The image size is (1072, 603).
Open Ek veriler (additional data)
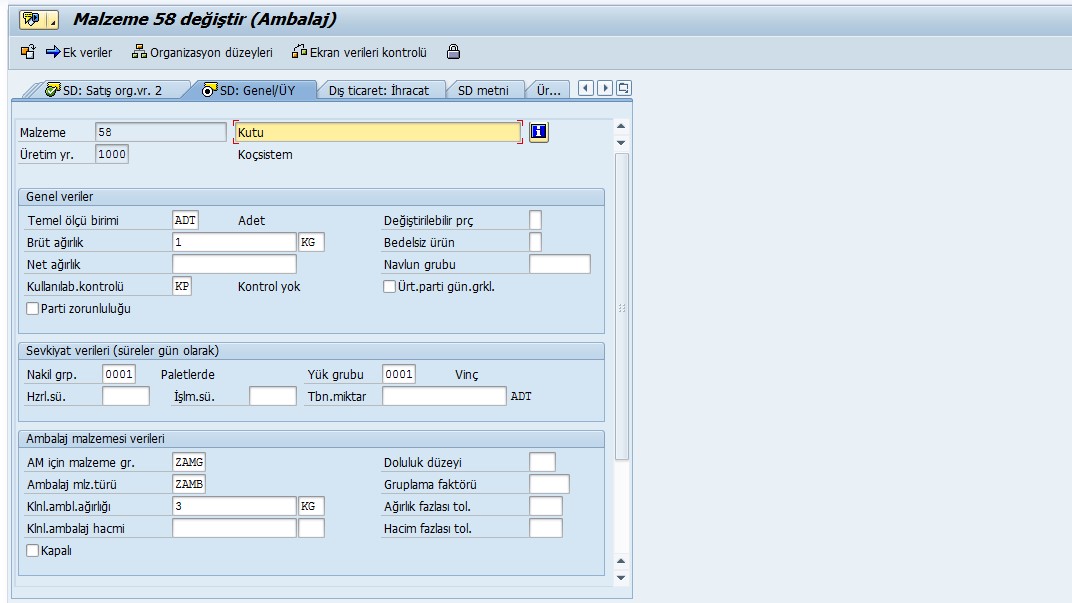tap(79, 52)
